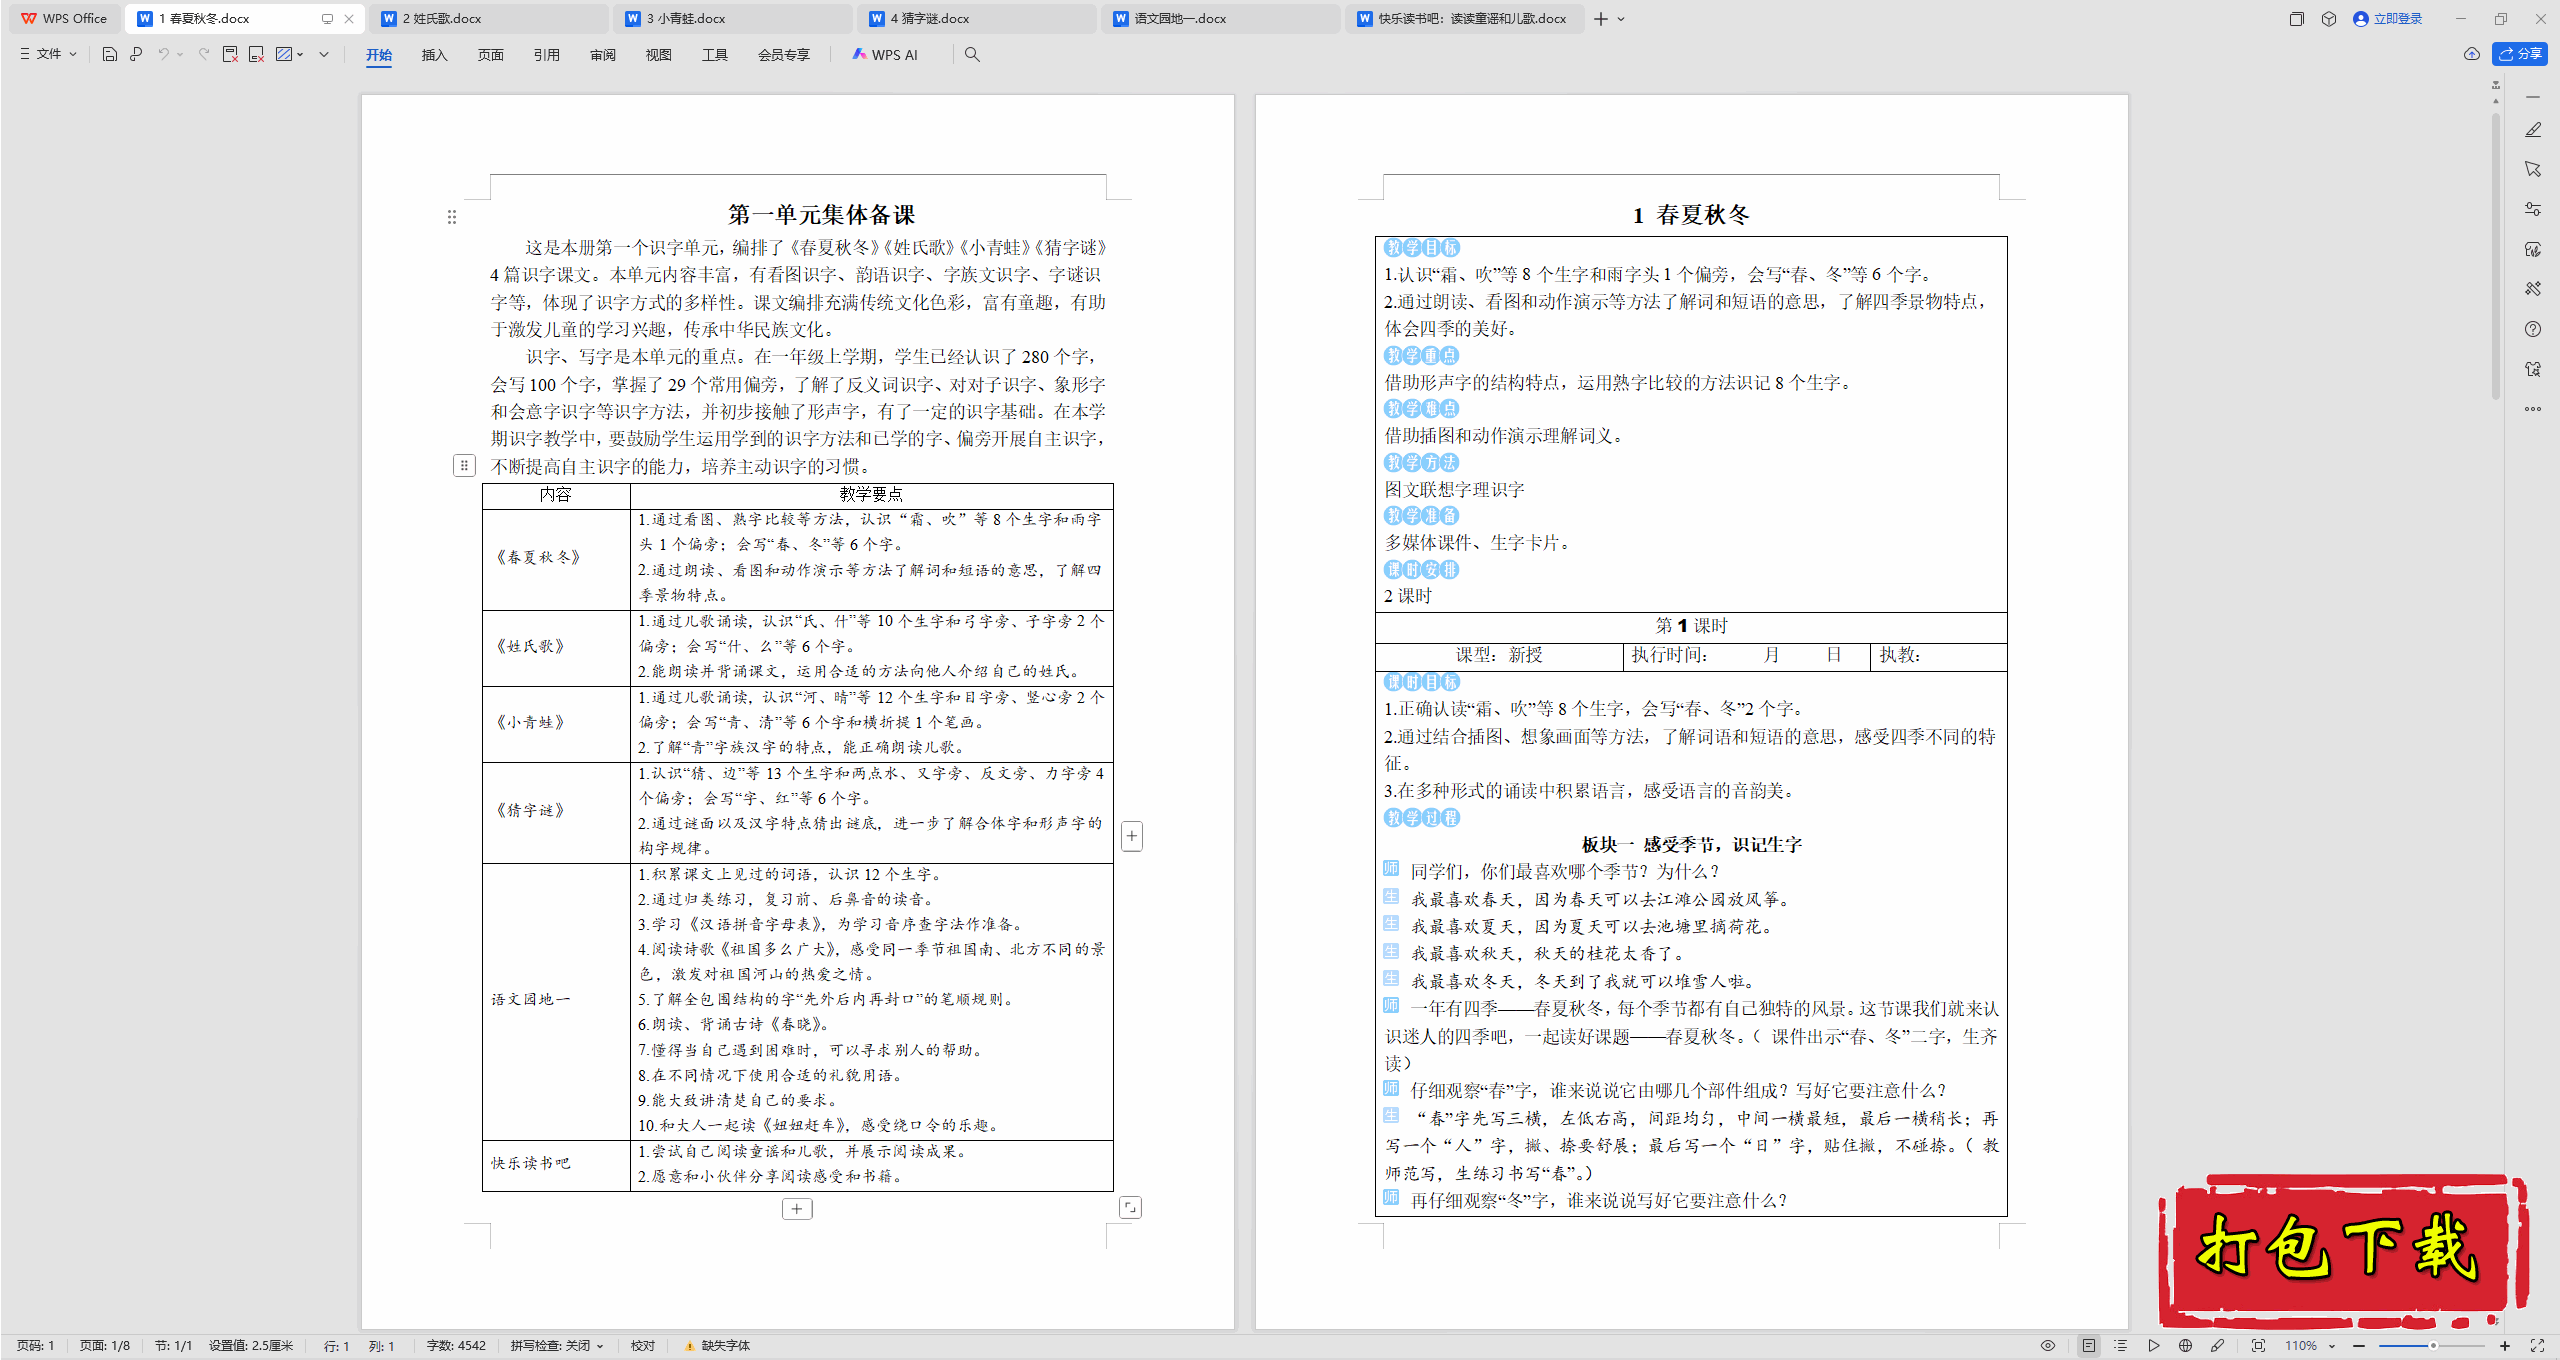This screenshot has height=1360, width=2560.
Task: Open the zoom percentage 110% dropdown
Action: (2310, 1346)
